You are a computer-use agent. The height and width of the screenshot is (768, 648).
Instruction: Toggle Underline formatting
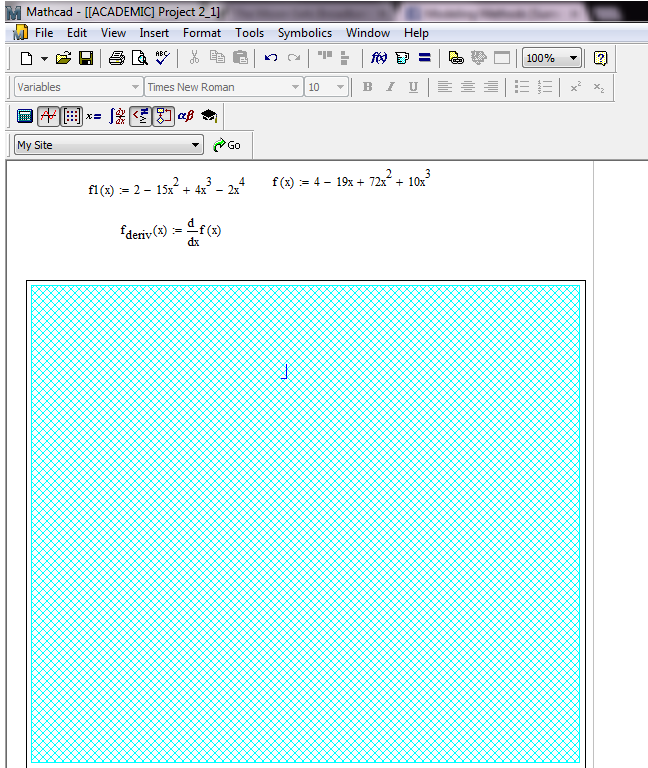click(413, 87)
